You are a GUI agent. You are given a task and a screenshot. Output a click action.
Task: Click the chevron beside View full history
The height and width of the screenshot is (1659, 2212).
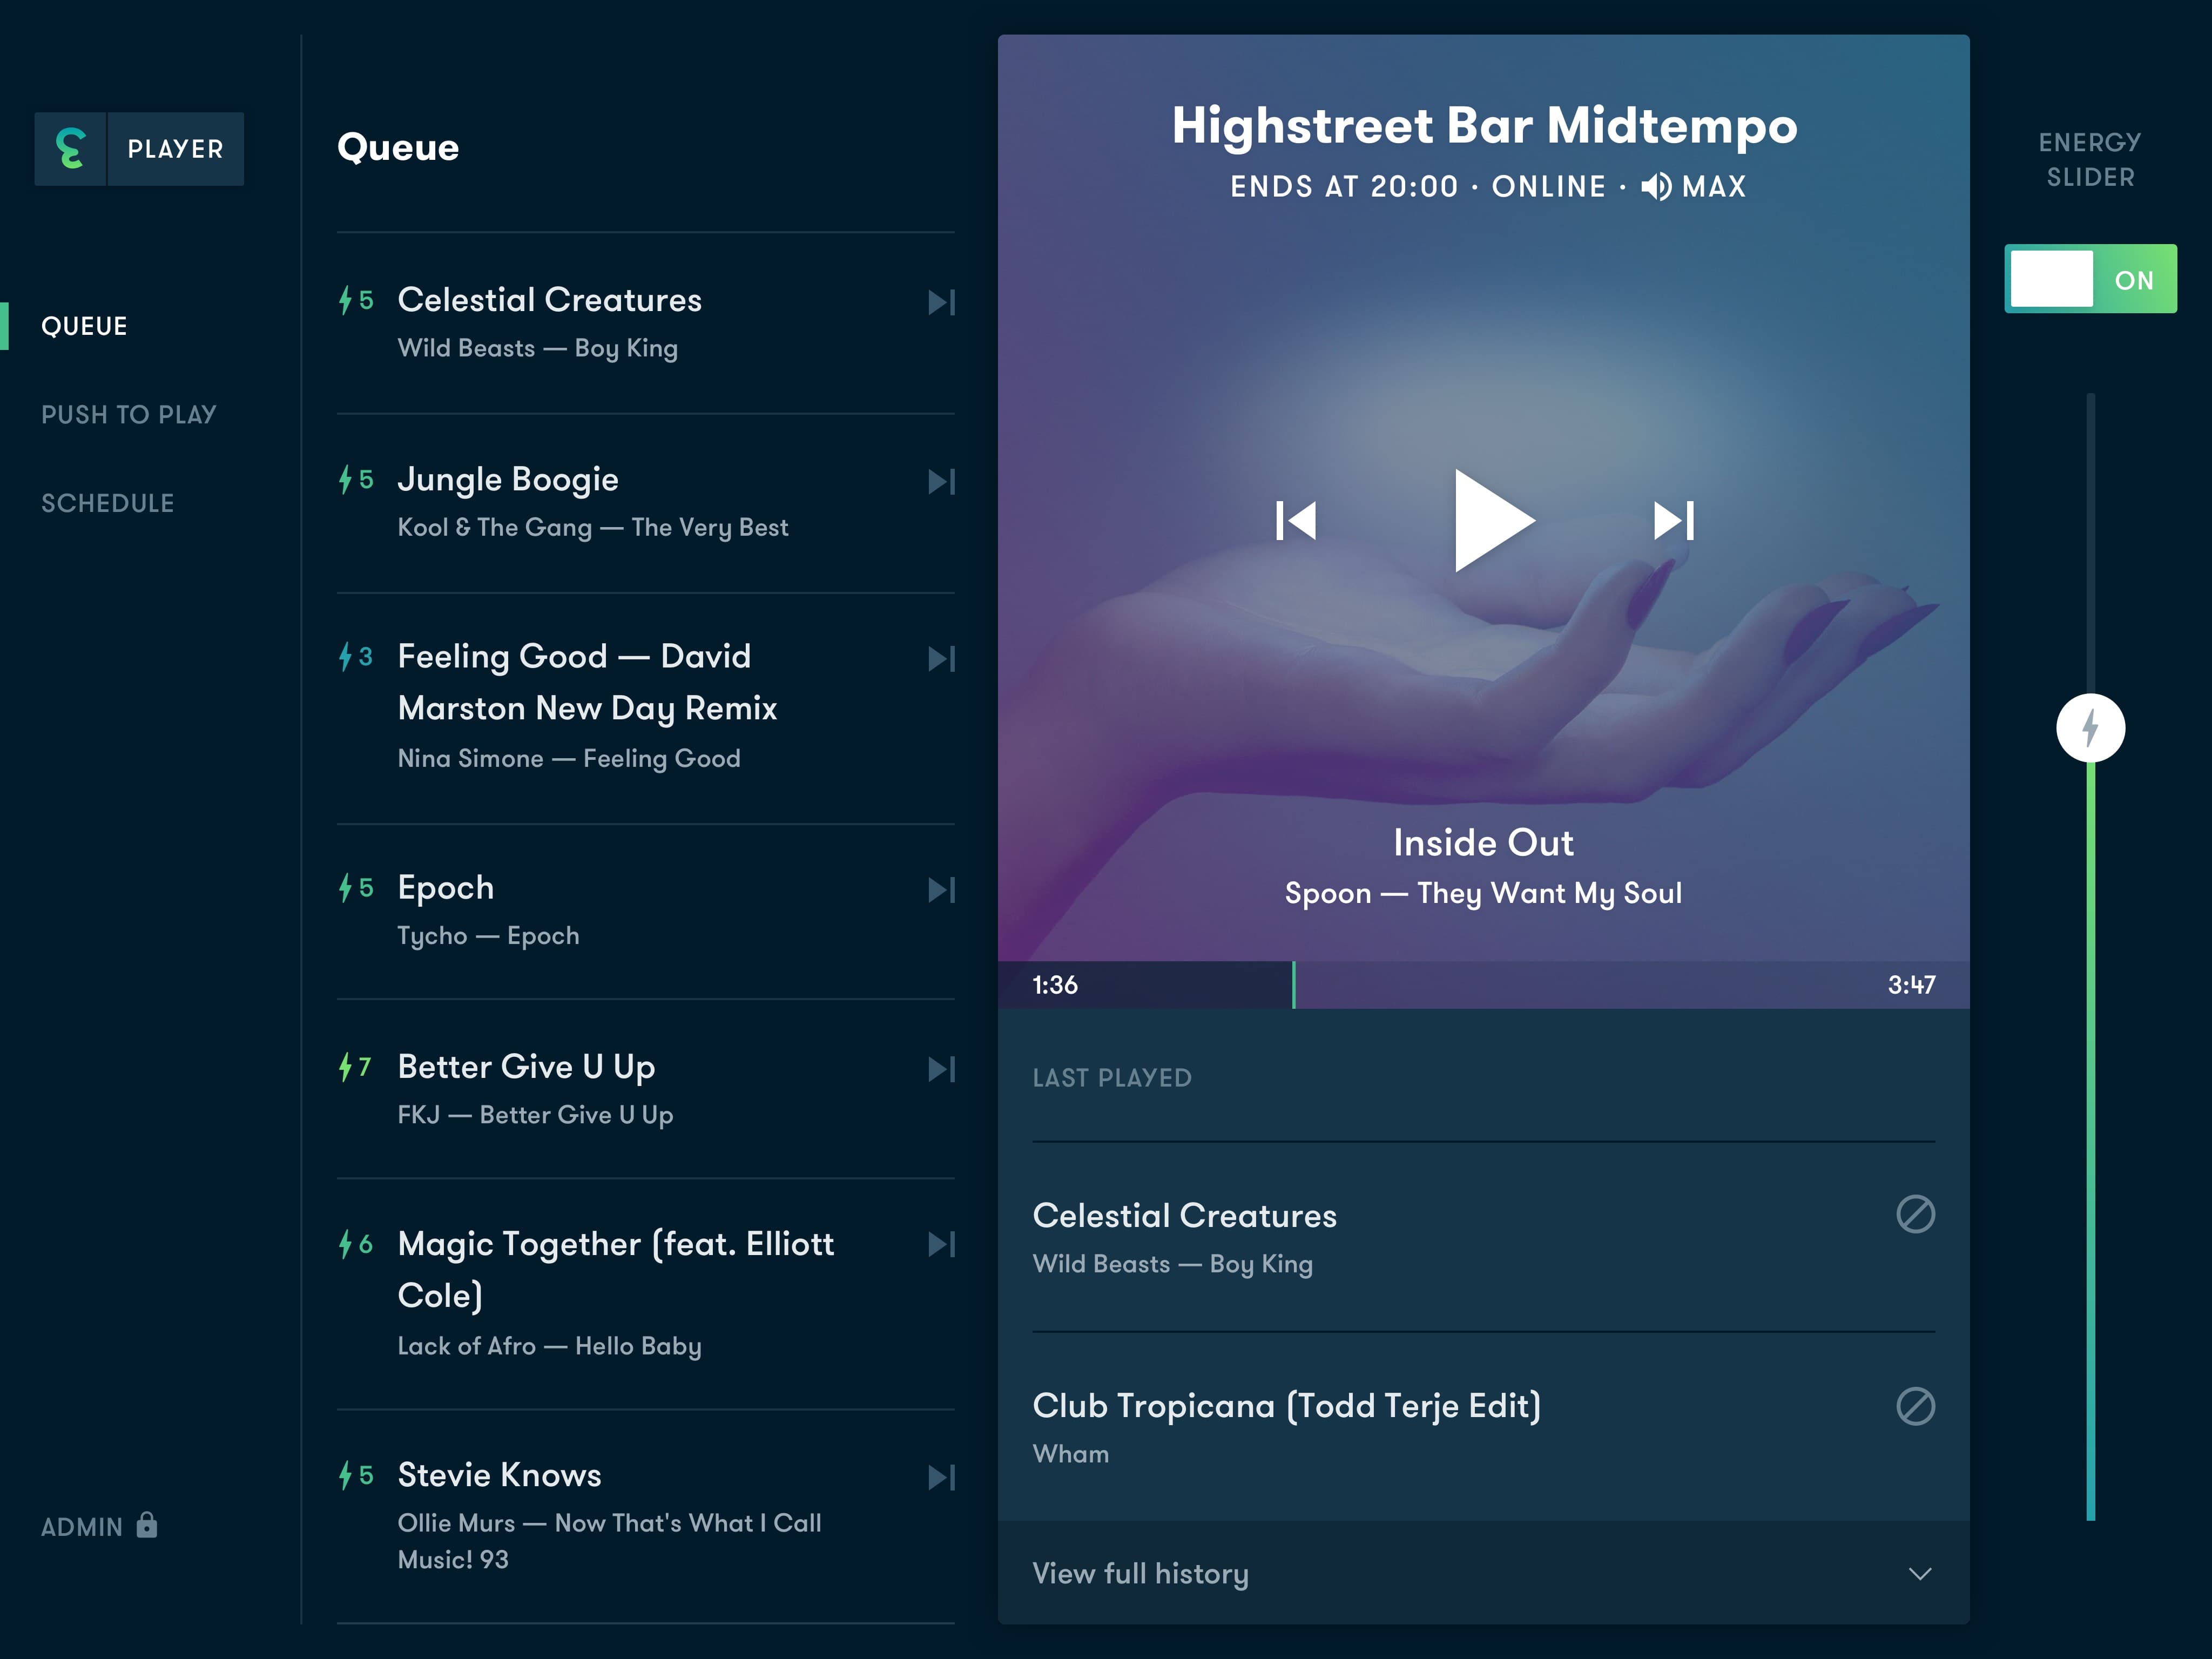[x=1919, y=1573]
